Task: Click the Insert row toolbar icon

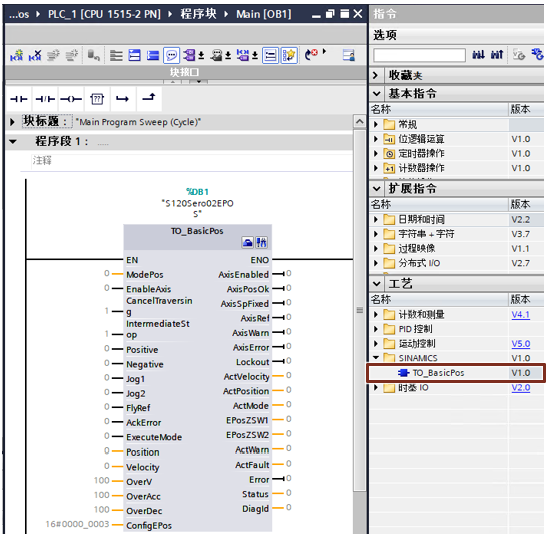Action: pos(53,55)
